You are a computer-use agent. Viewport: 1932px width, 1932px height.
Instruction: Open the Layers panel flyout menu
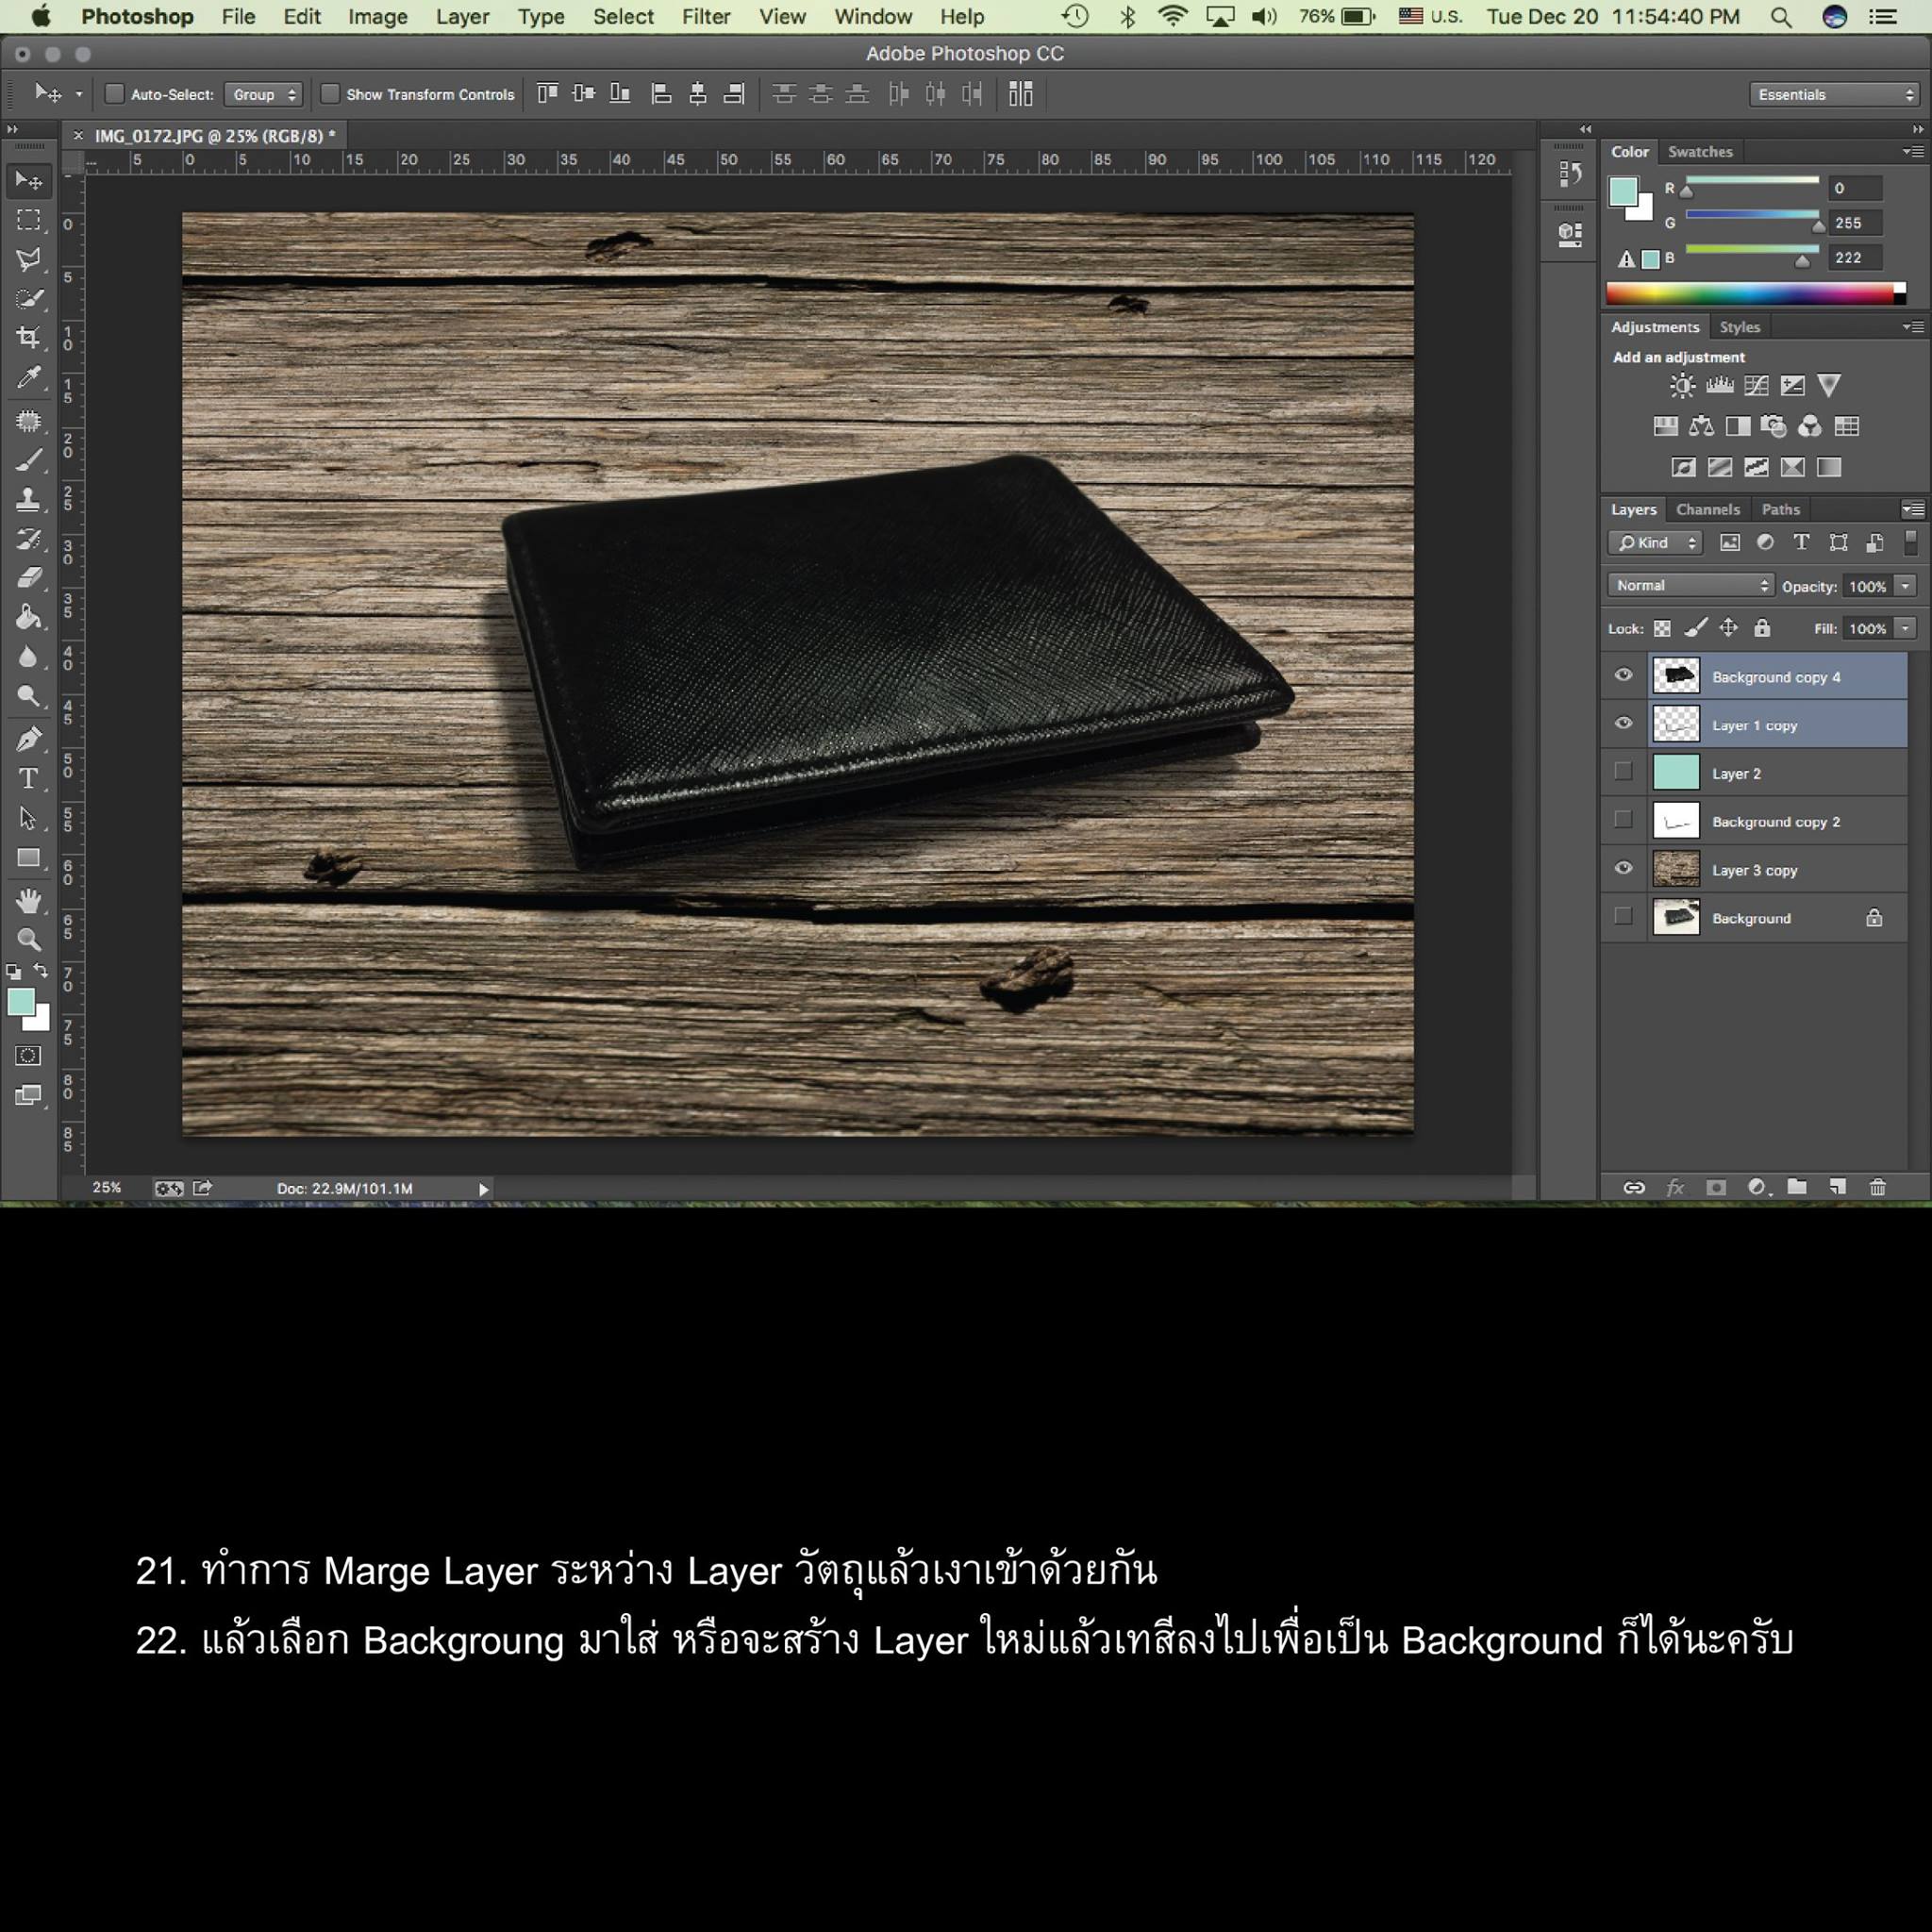click(1913, 509)
